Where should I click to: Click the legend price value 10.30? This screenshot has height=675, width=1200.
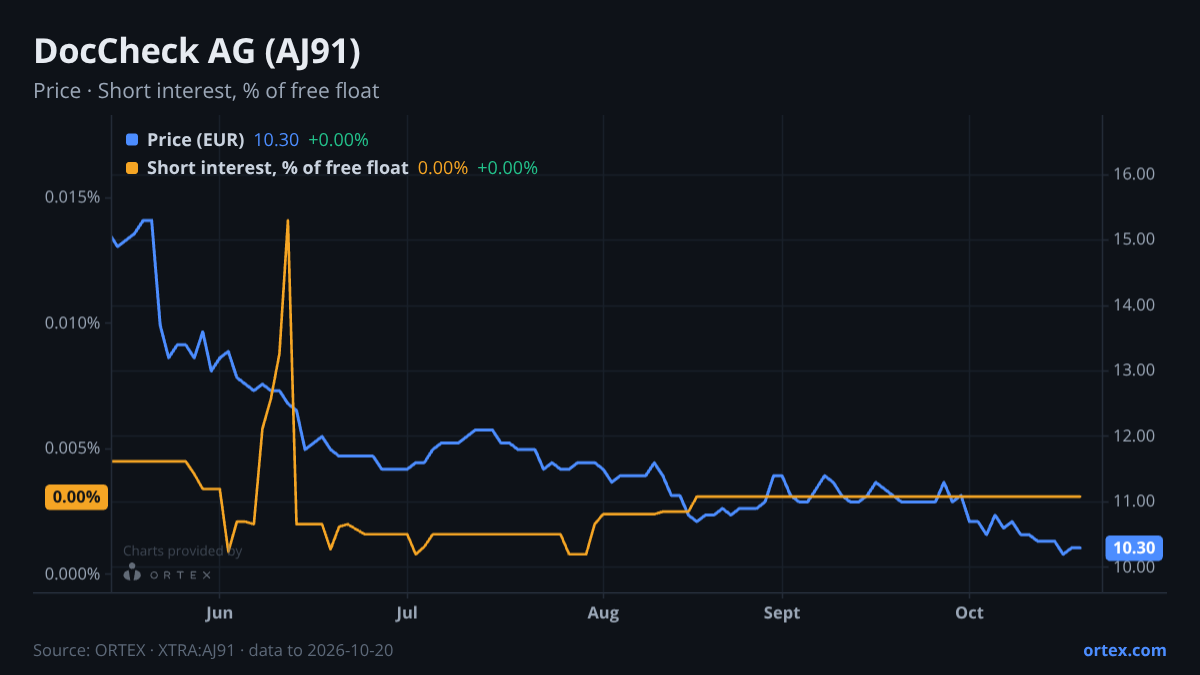pos(276,140)
